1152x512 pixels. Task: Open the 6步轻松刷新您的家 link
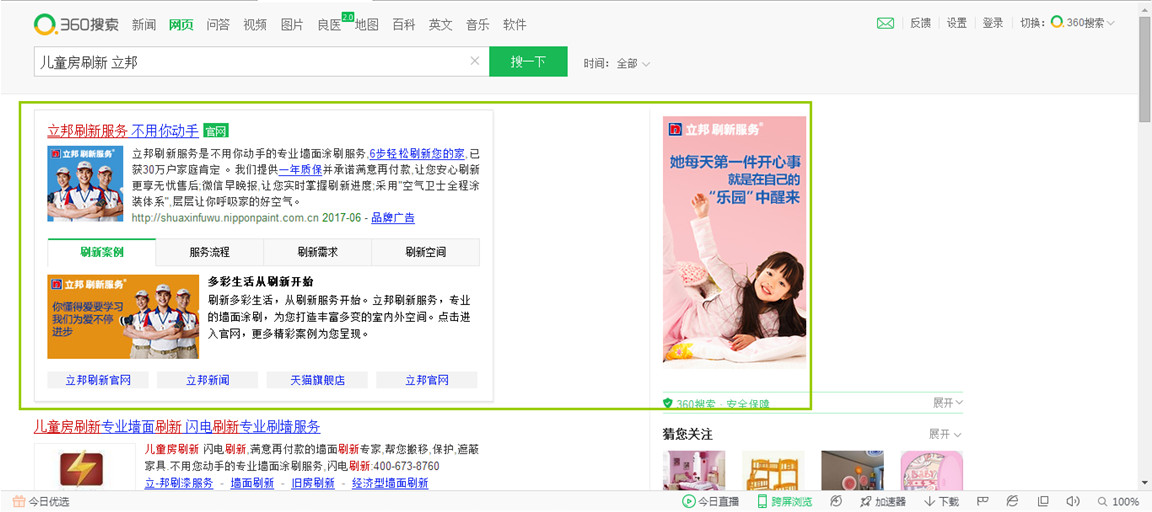417,154
